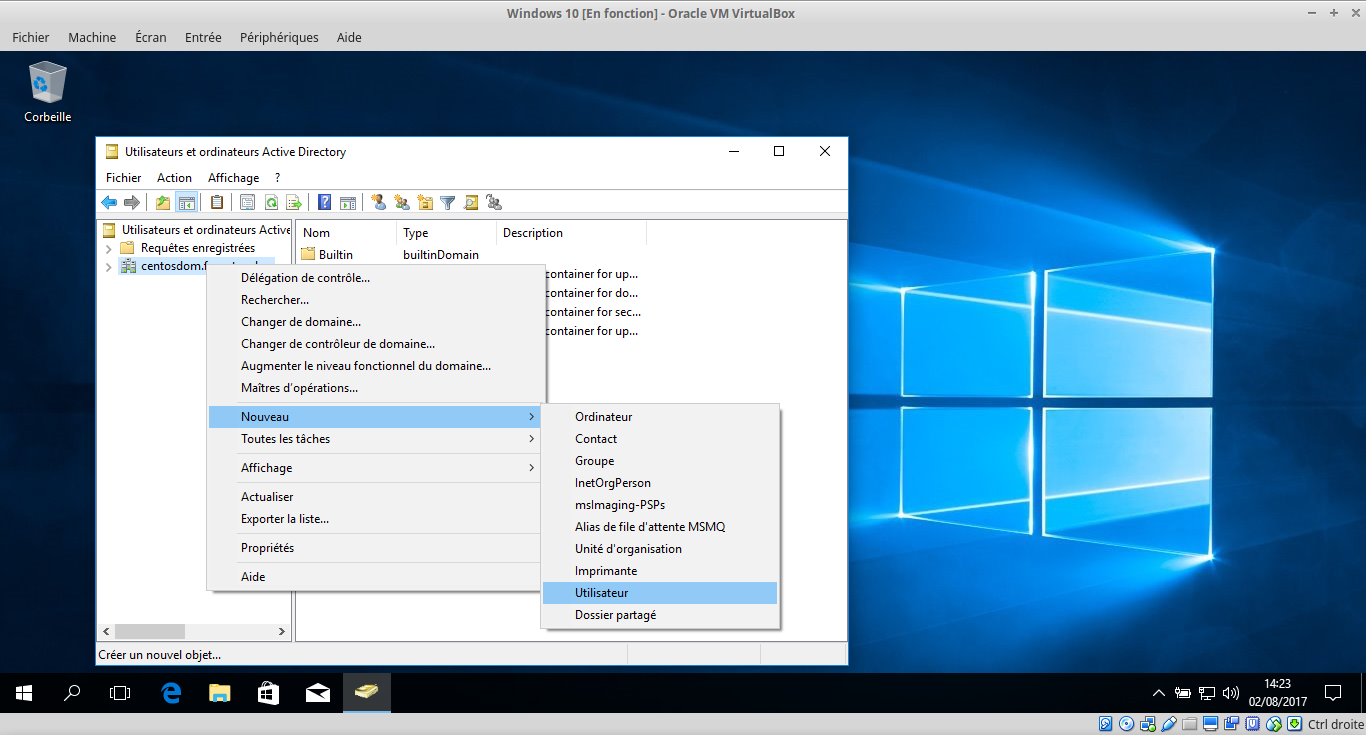This screenshot has width=1366, height=735.
Task: Refresh using the green circular arrow icon
Action: pos(271,203)
